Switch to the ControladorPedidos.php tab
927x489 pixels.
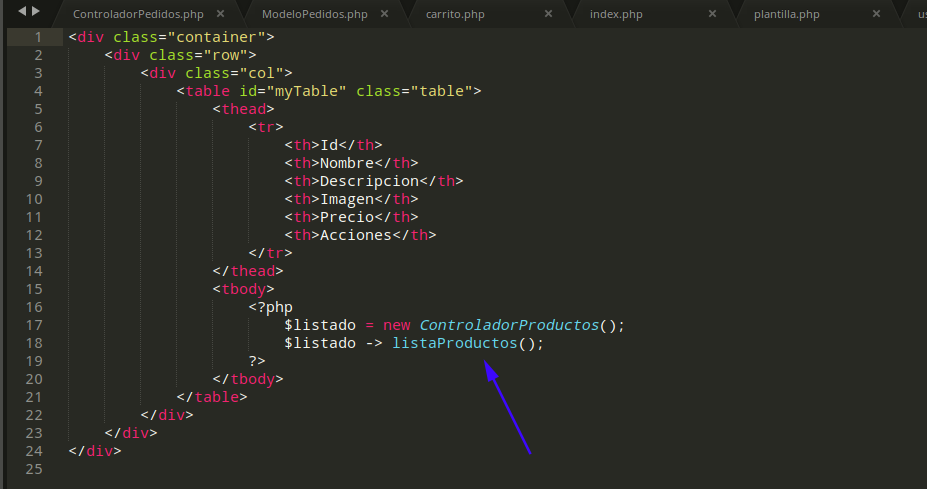(x=136, y=14)
